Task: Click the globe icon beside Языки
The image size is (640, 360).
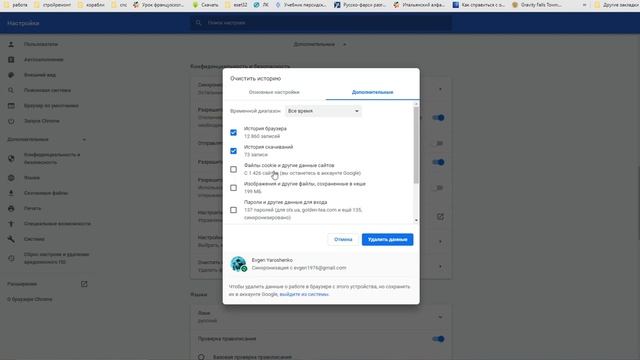Action: pos(11,178)
